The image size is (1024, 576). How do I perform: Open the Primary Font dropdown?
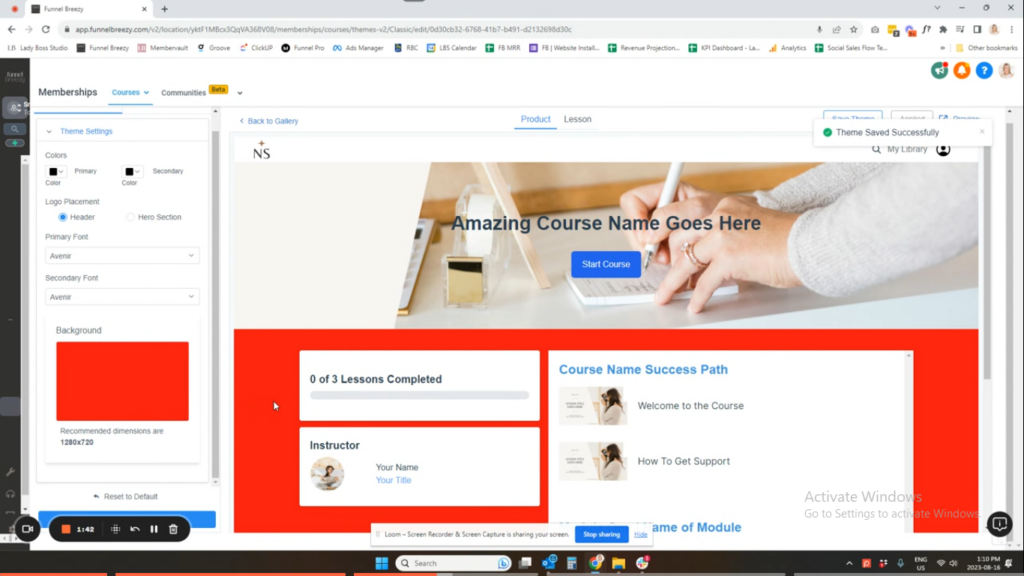click(x=122, y=256)
